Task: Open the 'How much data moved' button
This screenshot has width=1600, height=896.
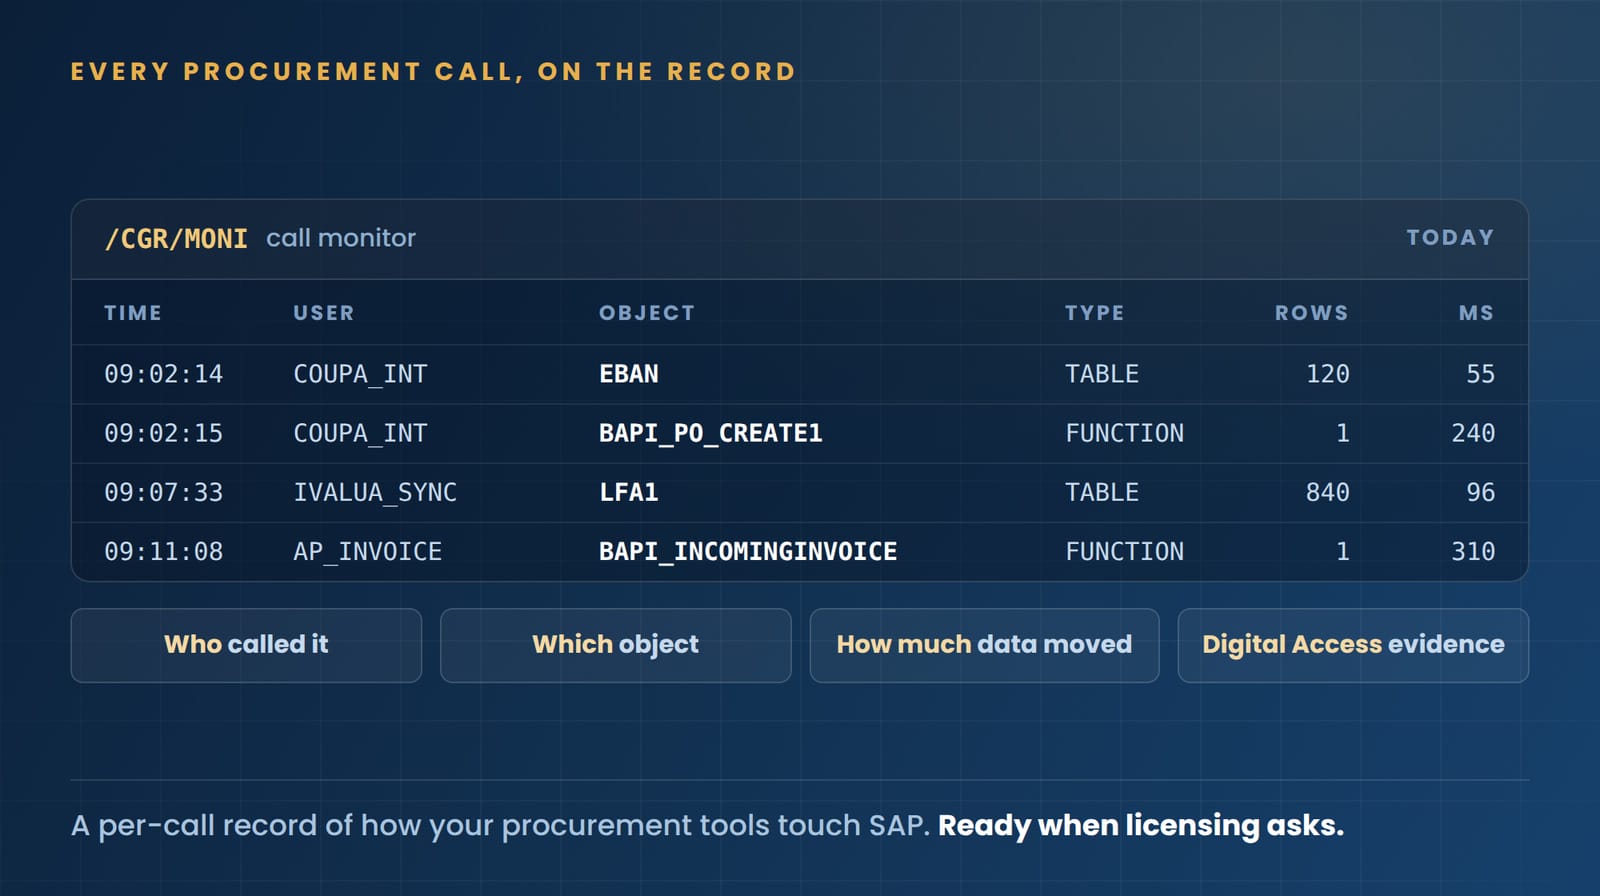Action: [984, 645]
